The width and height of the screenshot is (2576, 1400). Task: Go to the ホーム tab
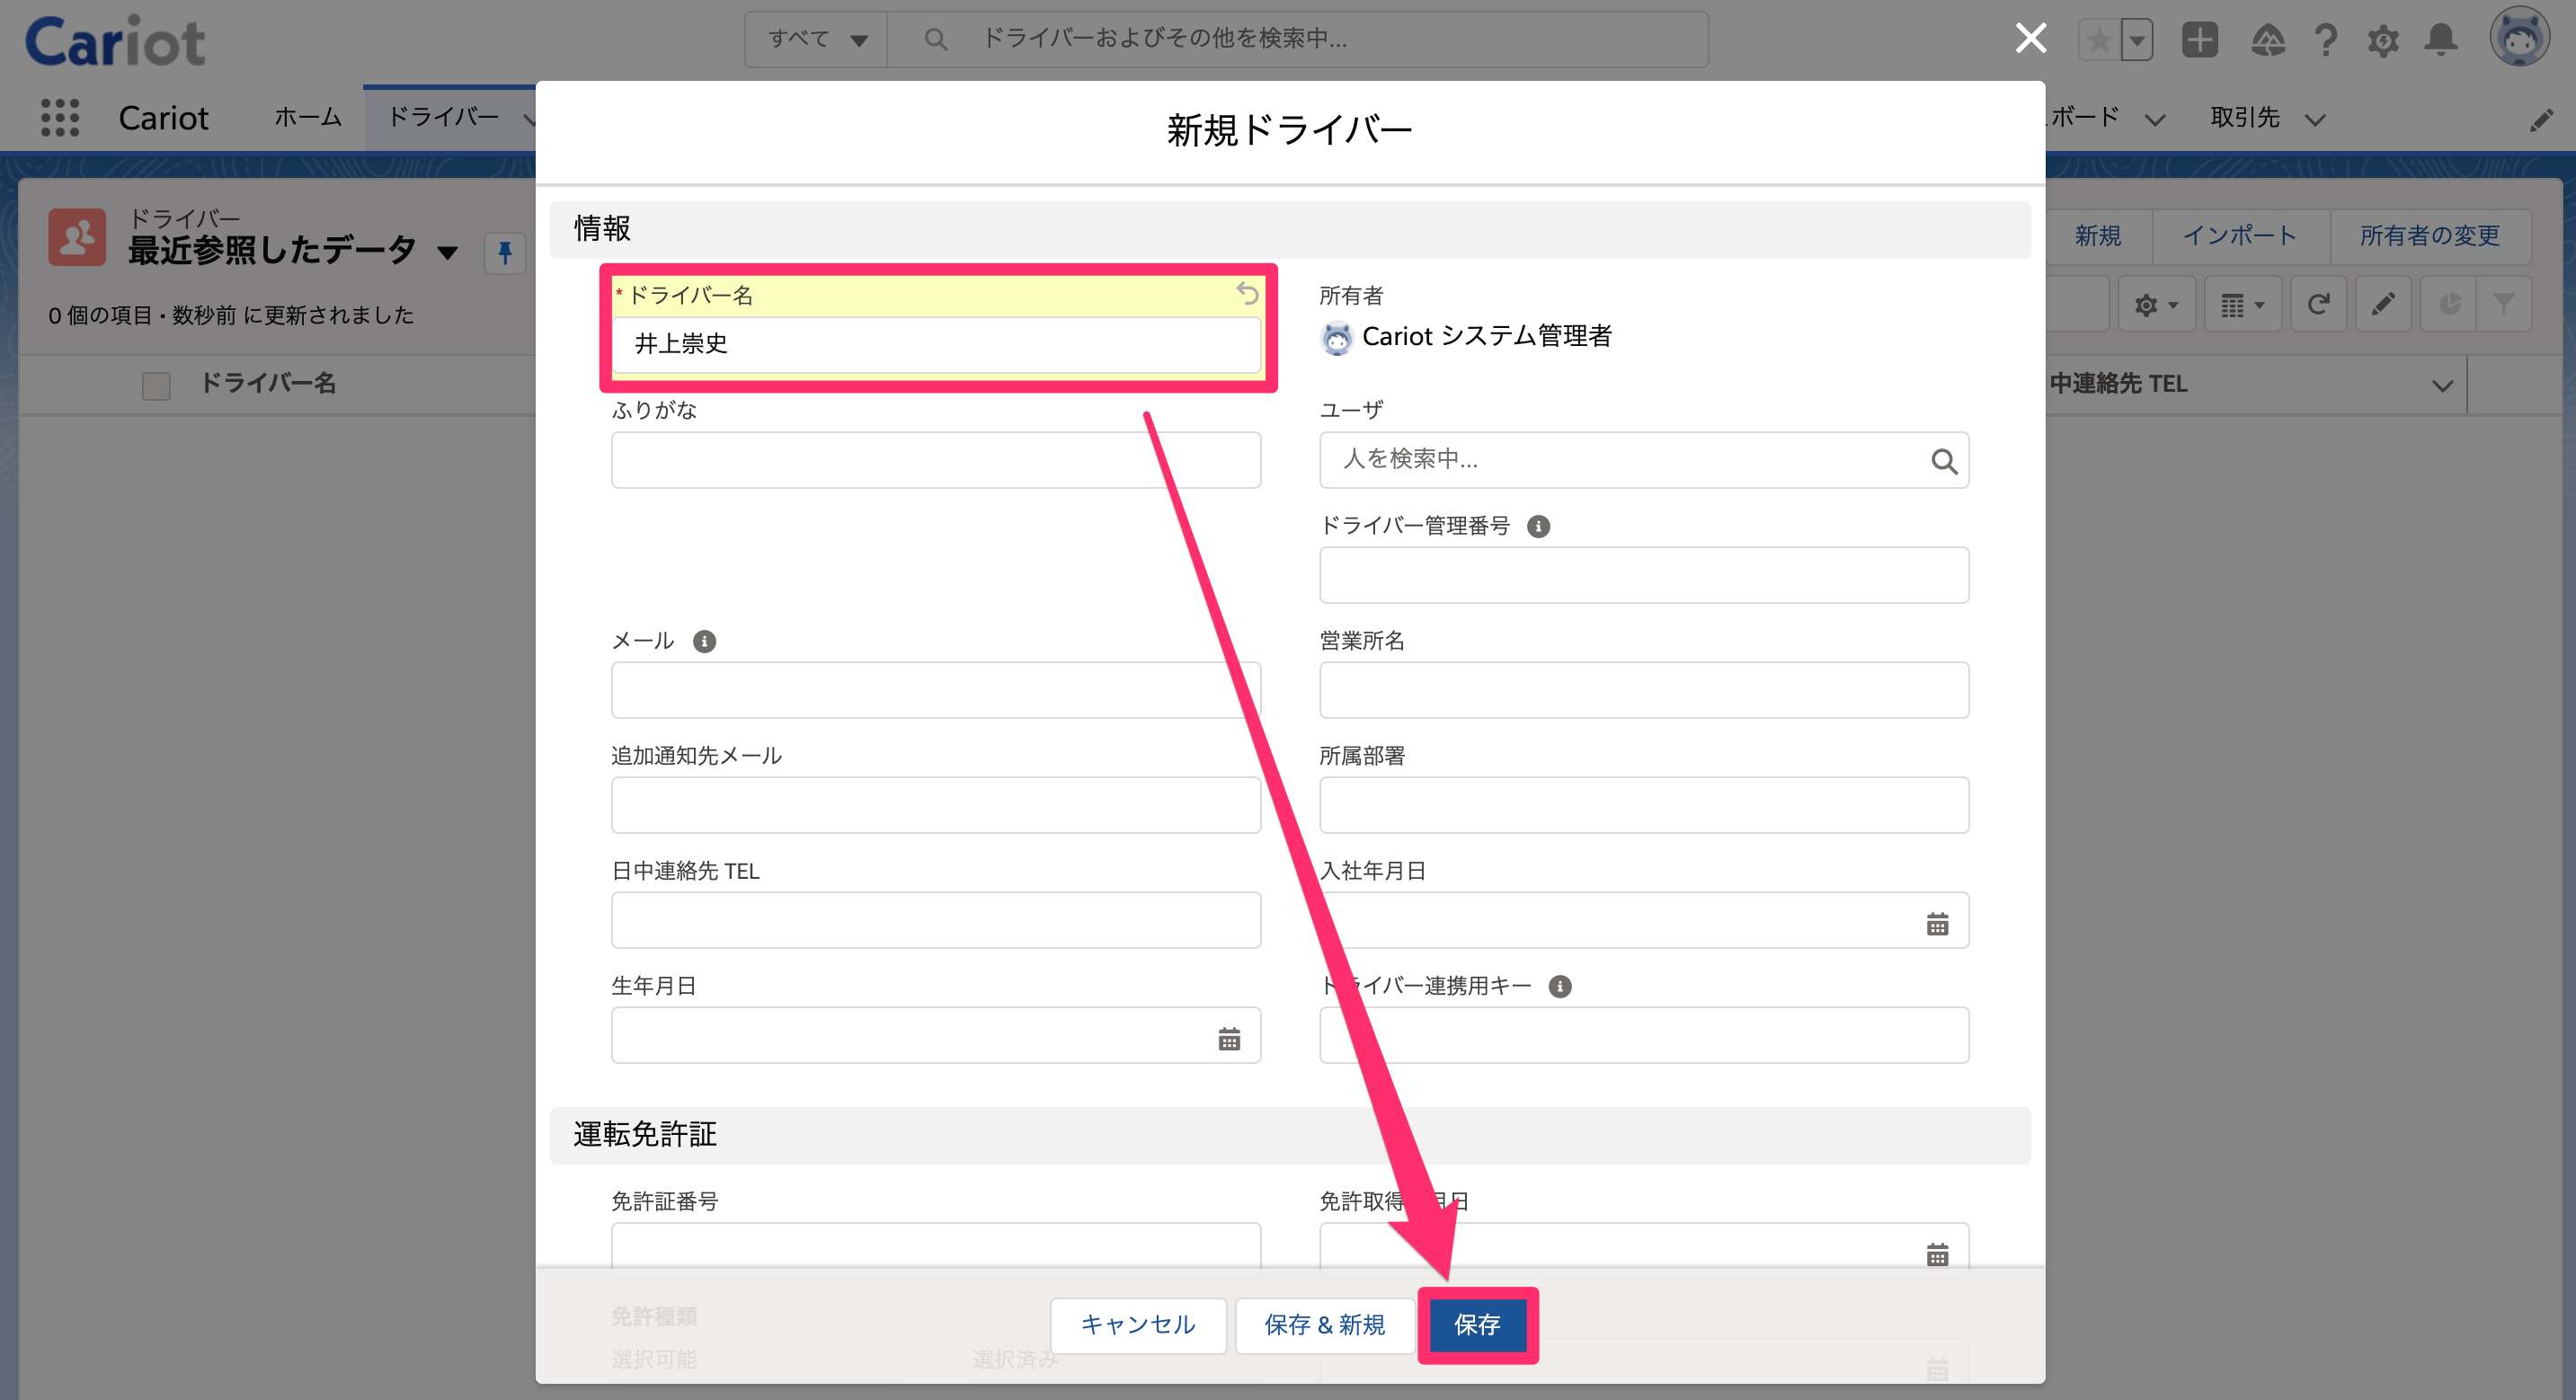click(x=308, y=118)
